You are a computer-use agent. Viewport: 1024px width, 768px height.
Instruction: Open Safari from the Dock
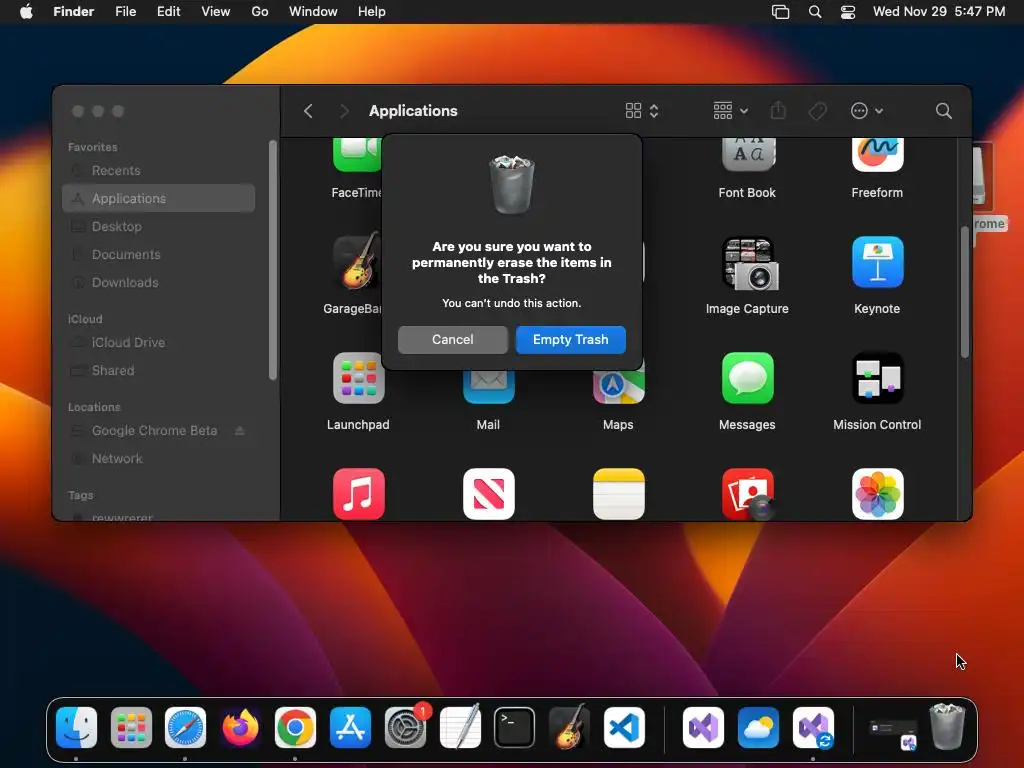(185, 728)
